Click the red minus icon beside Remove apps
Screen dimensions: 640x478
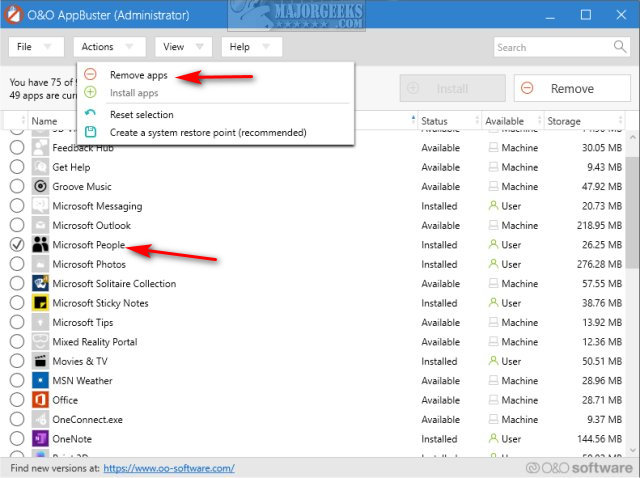[90, 74]
